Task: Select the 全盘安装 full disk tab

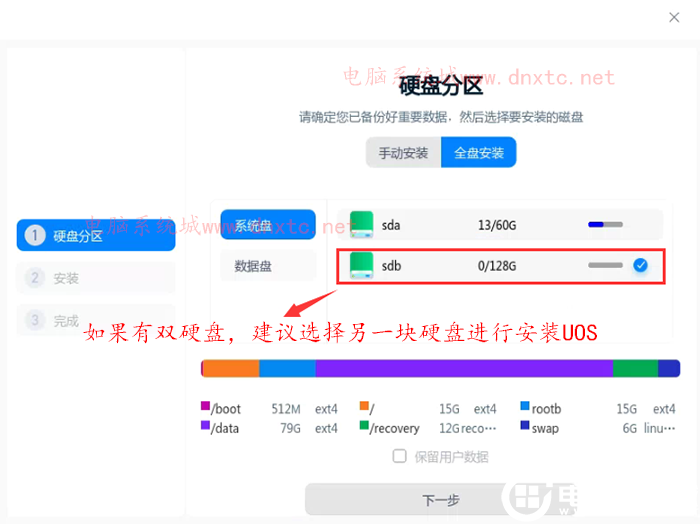Action: click(x=479, y=153)
